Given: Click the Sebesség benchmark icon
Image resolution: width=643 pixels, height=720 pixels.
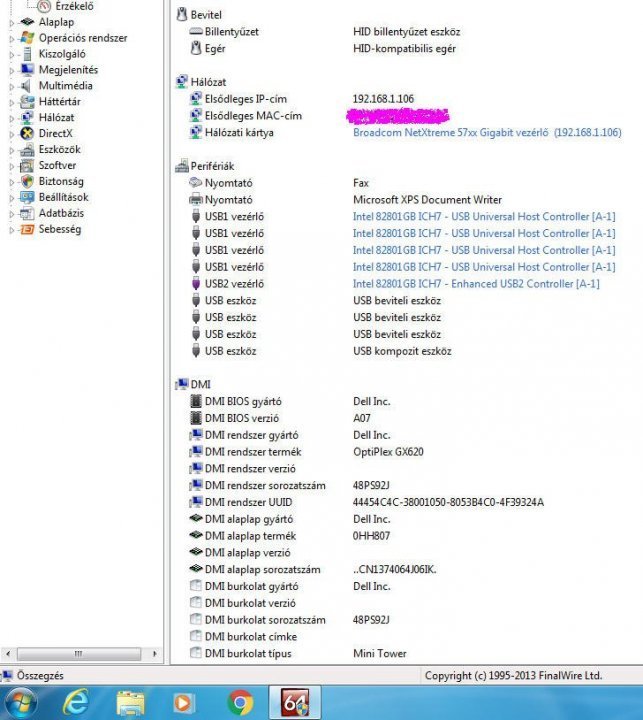Looking at the screenshot, I should pos(28,229).
